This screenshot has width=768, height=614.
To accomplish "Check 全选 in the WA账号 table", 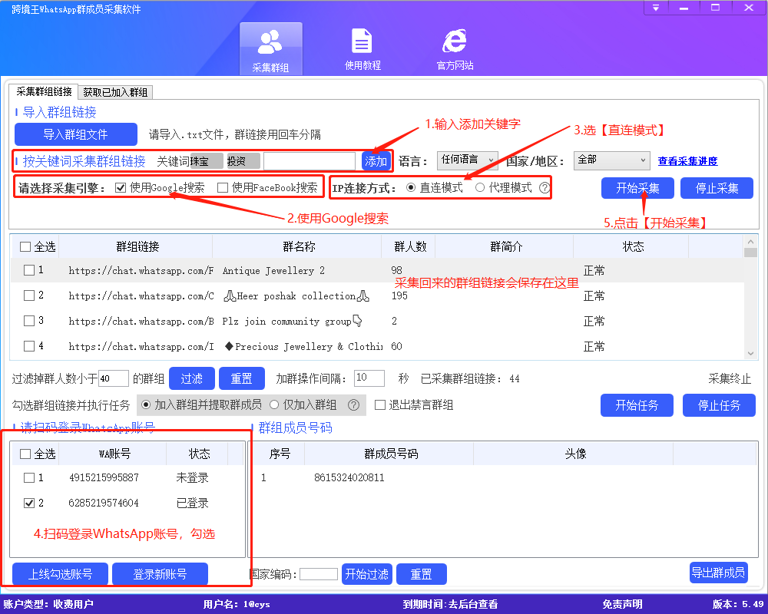I will point(25,454).
